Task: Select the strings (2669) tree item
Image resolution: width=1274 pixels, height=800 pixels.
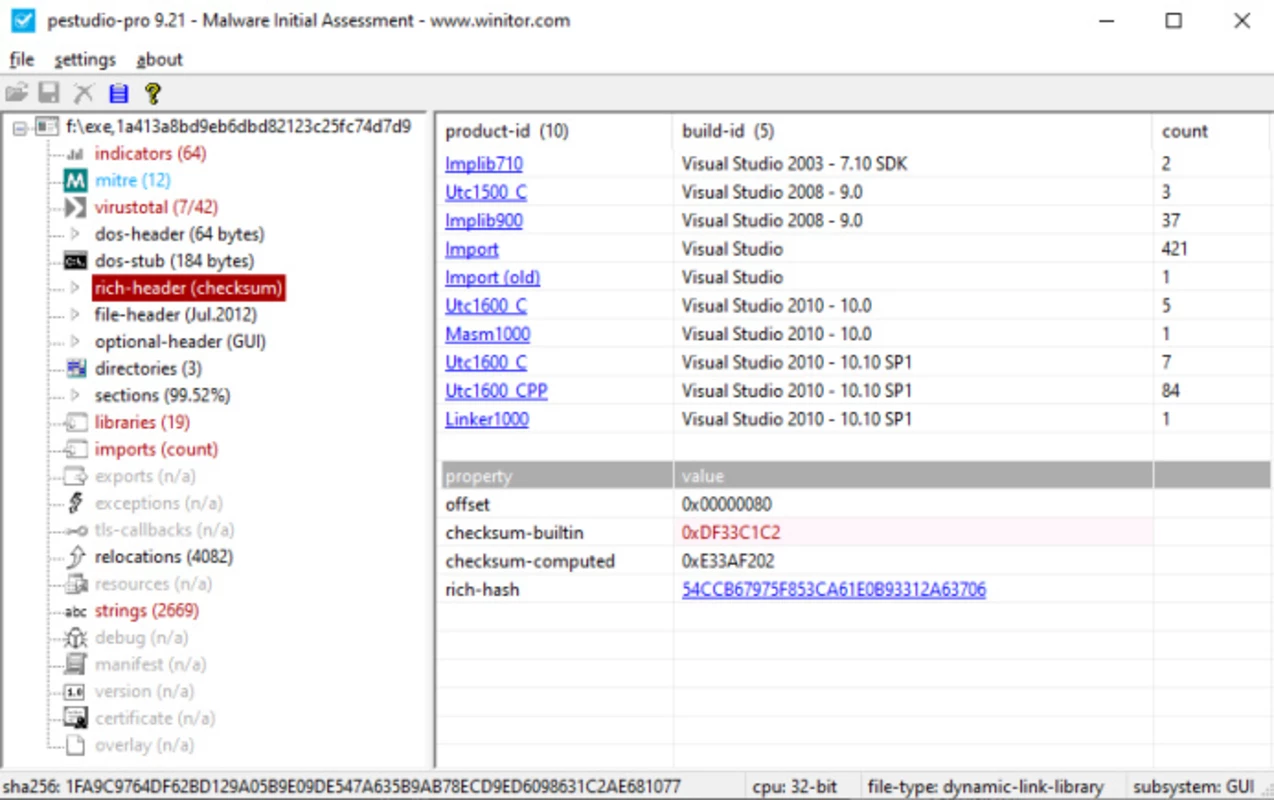Action: [x=147, y=611]
